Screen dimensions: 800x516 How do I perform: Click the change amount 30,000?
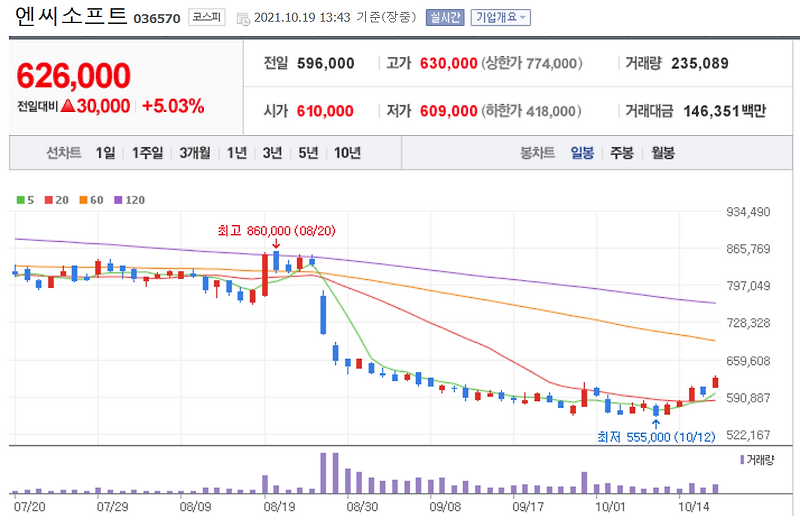click(x=103, y=106)
